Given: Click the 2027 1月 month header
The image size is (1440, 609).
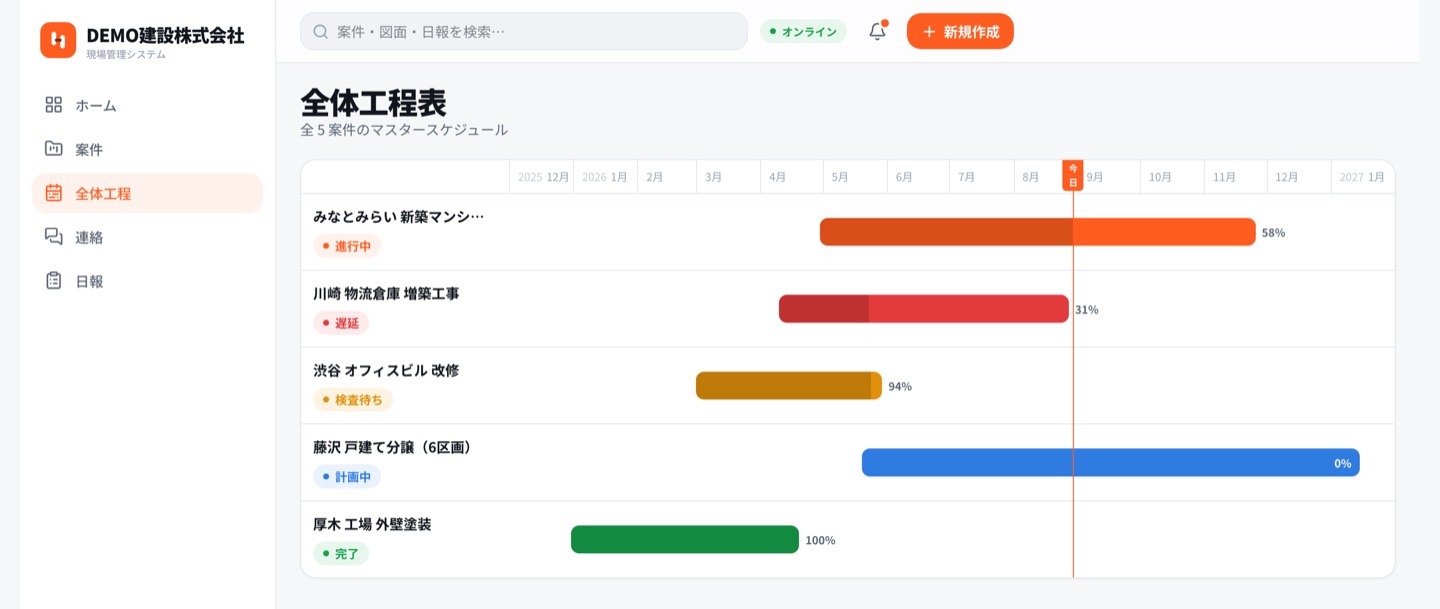Looking at the screenshot, I should (1362, 177).
